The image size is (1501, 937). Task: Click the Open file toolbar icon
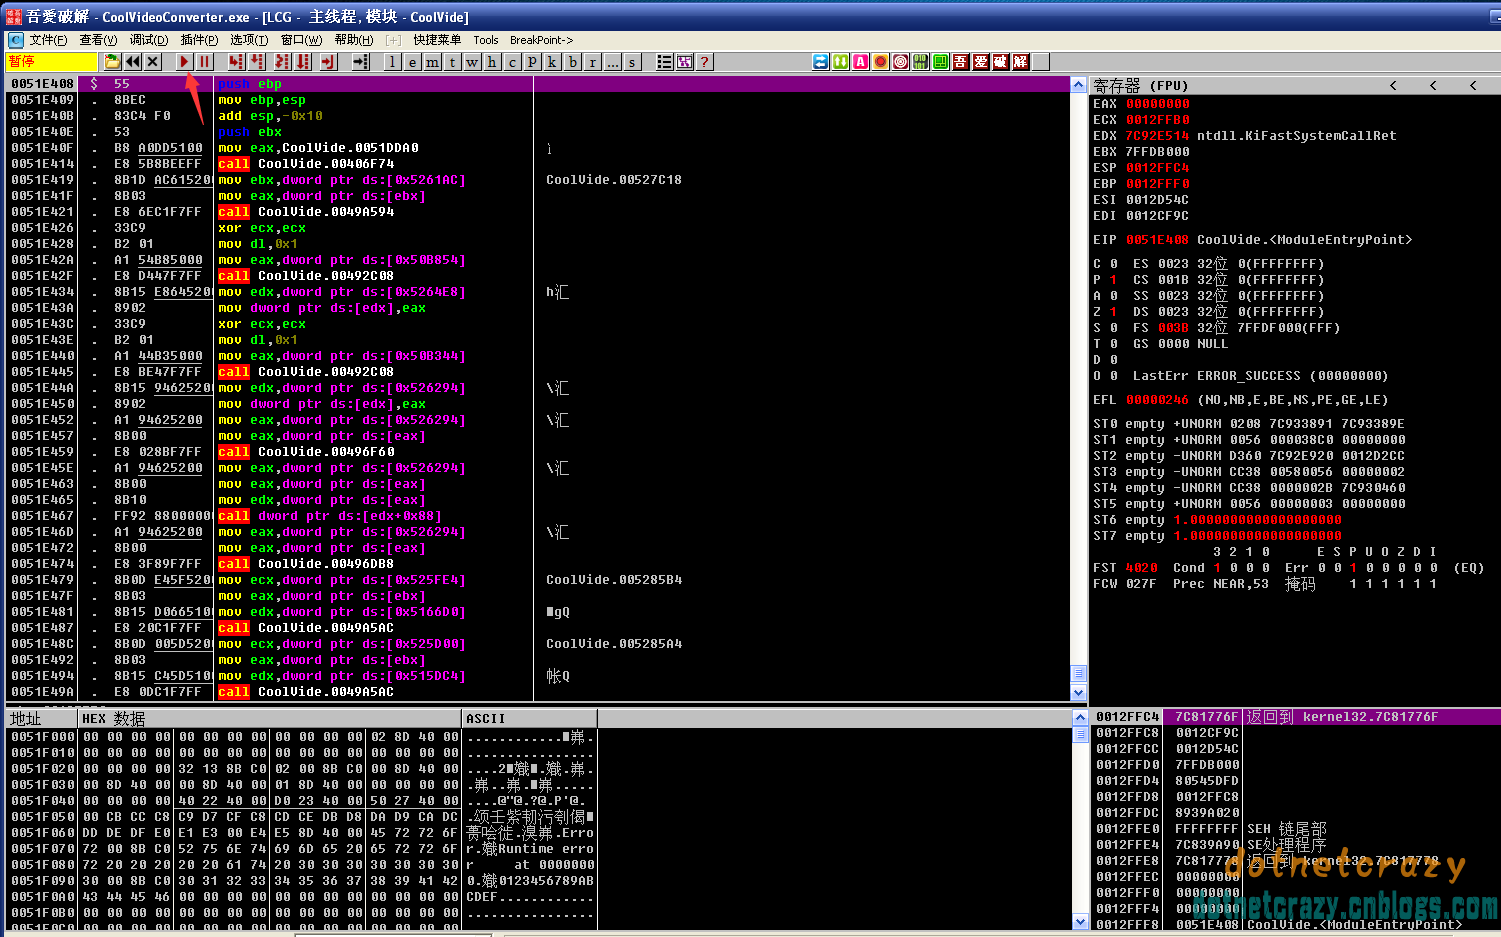click(112, 62)
